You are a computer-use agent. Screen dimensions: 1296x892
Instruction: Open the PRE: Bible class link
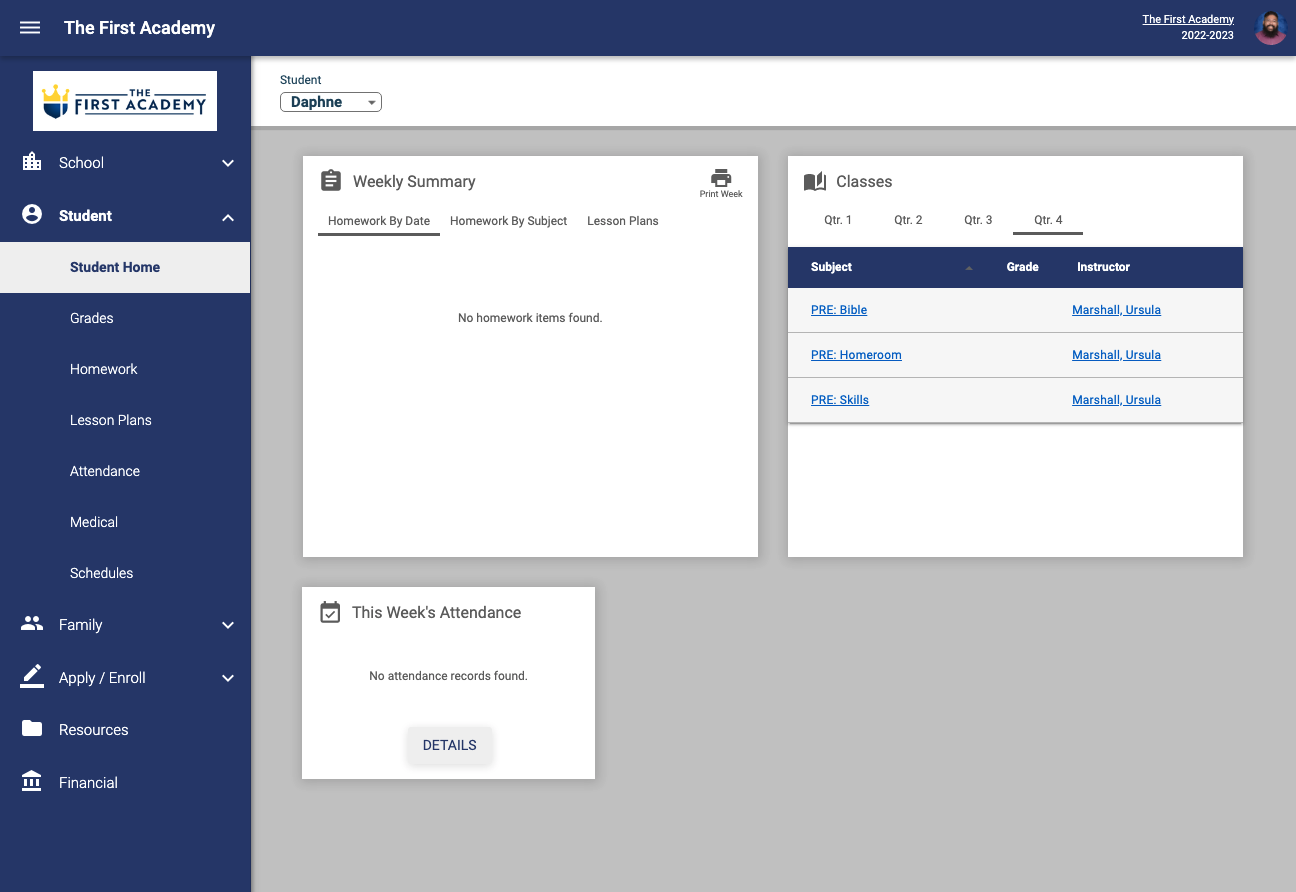click(839, 310)
